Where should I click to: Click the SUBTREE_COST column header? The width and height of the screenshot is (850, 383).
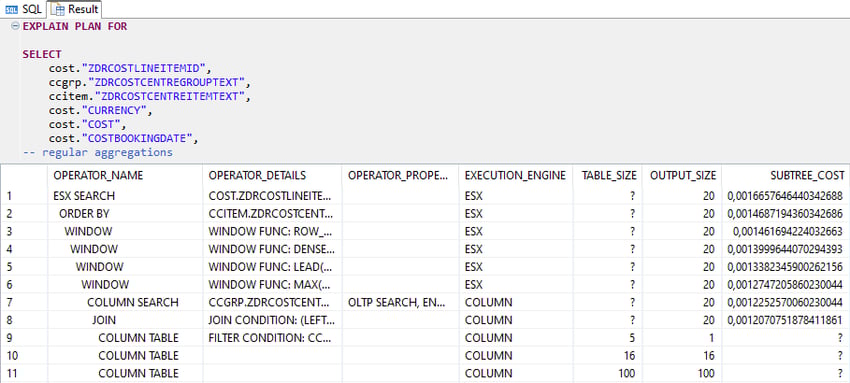click(808, 176)
